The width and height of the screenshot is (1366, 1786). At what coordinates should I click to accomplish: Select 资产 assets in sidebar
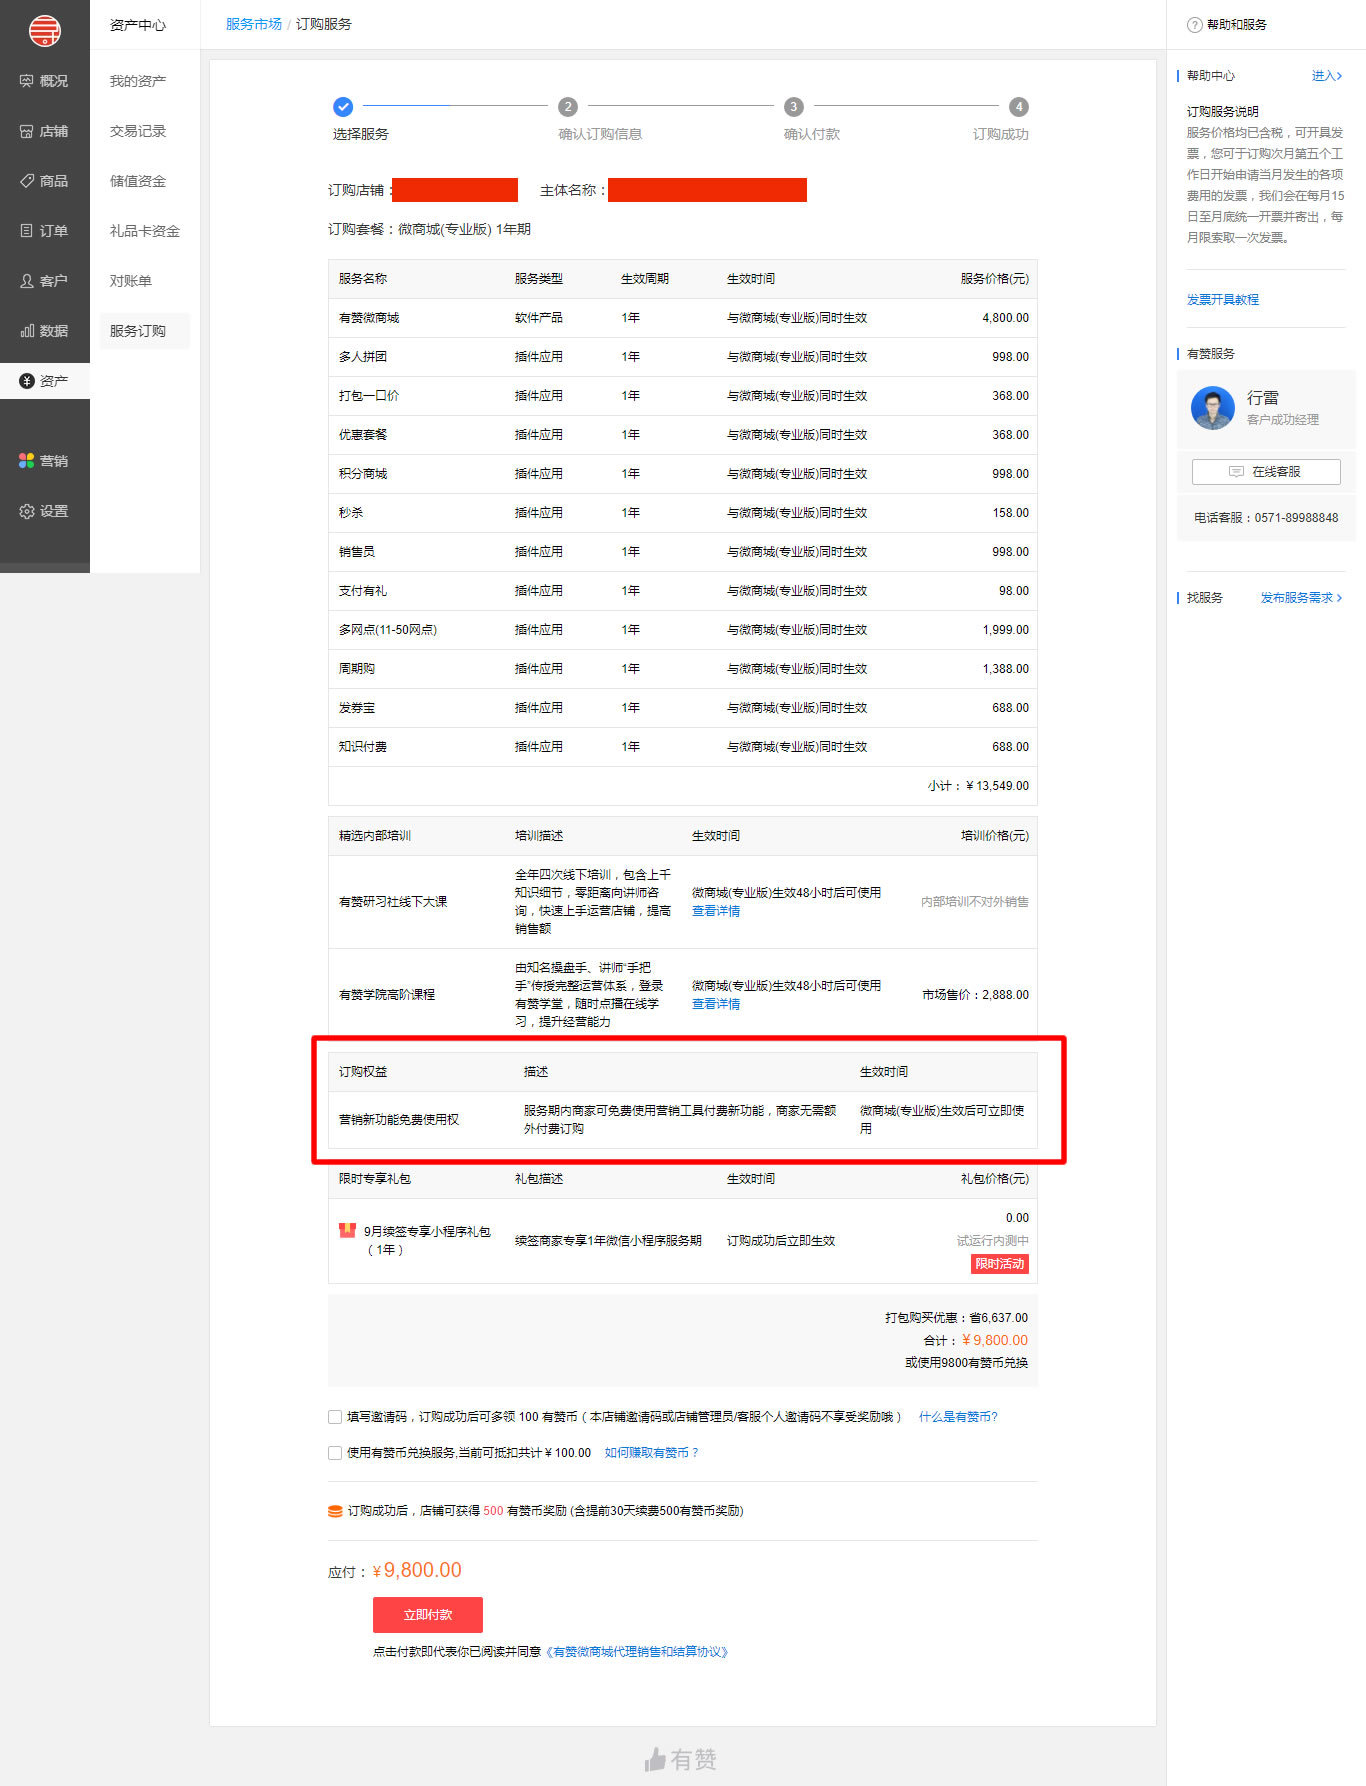(x=44, y=381)
